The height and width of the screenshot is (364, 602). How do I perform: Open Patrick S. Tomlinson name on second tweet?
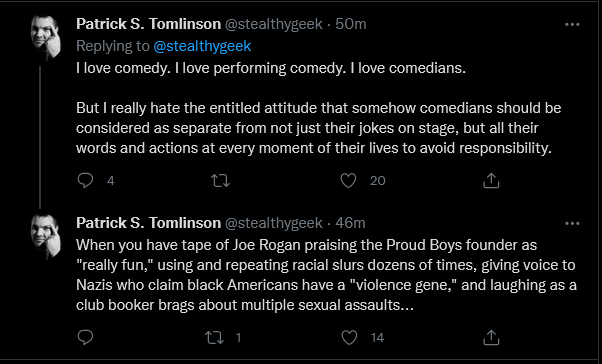(148, 223)
